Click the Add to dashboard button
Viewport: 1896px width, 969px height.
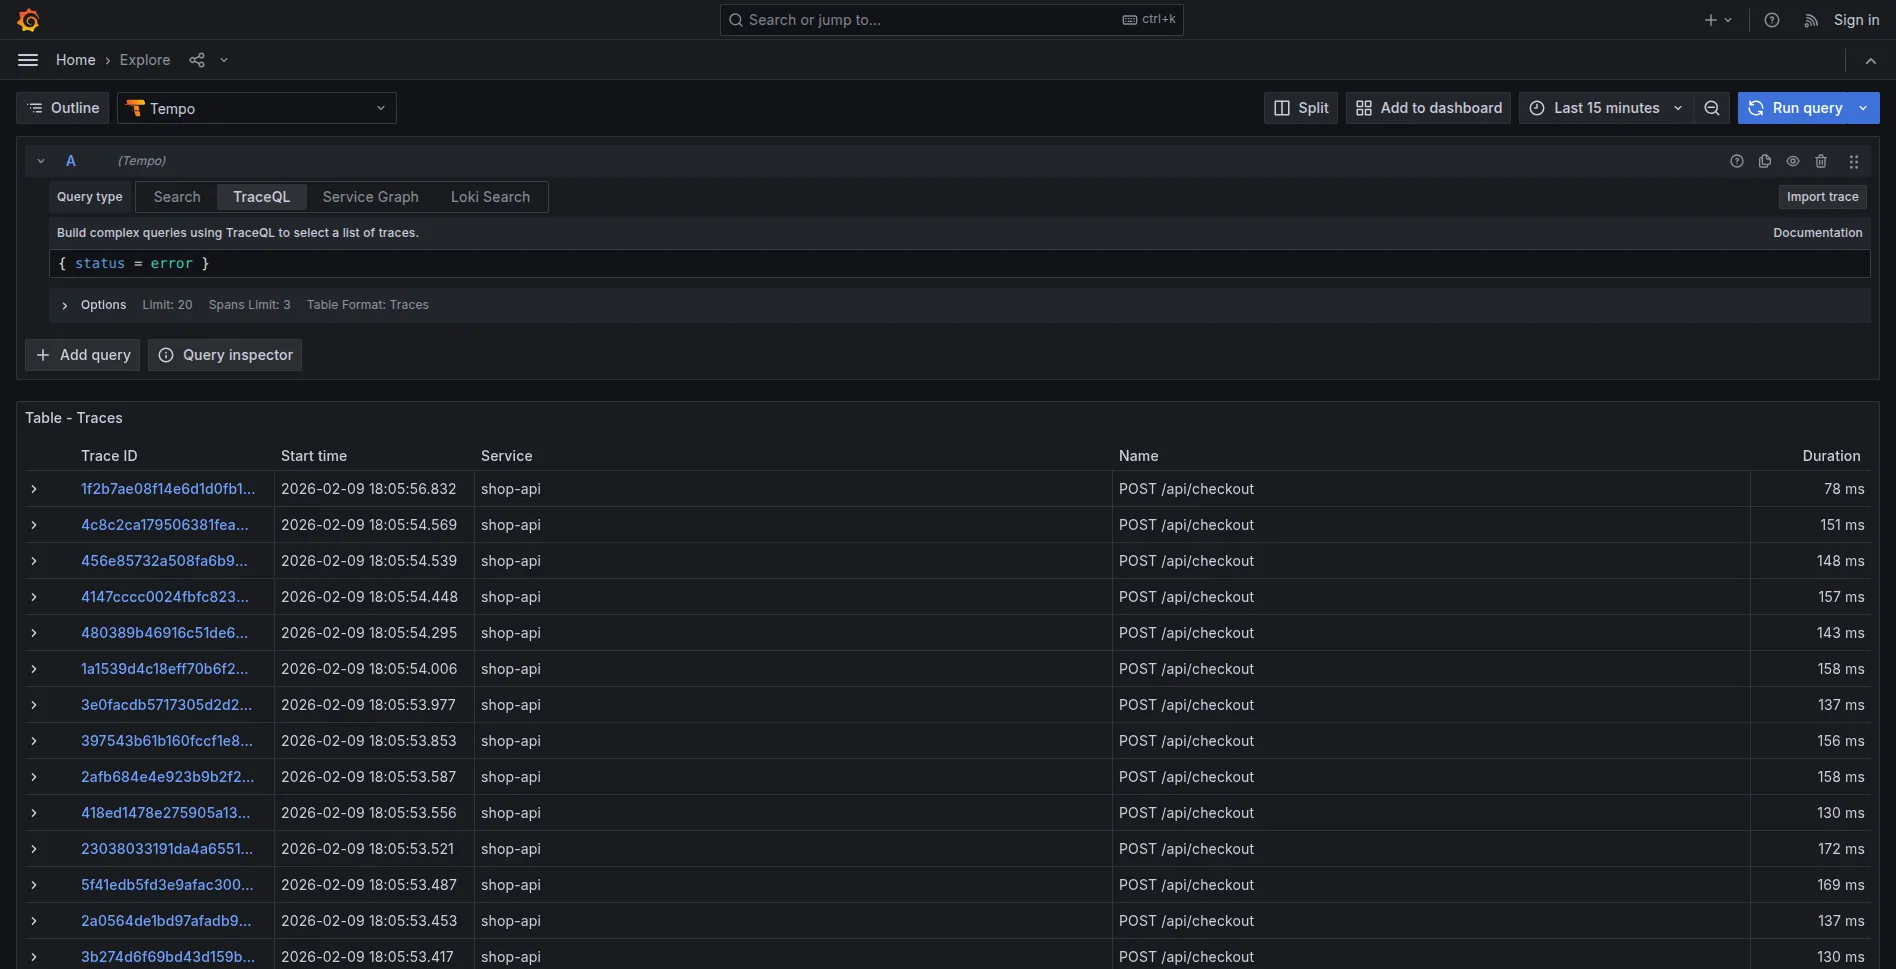[1429, 108]
